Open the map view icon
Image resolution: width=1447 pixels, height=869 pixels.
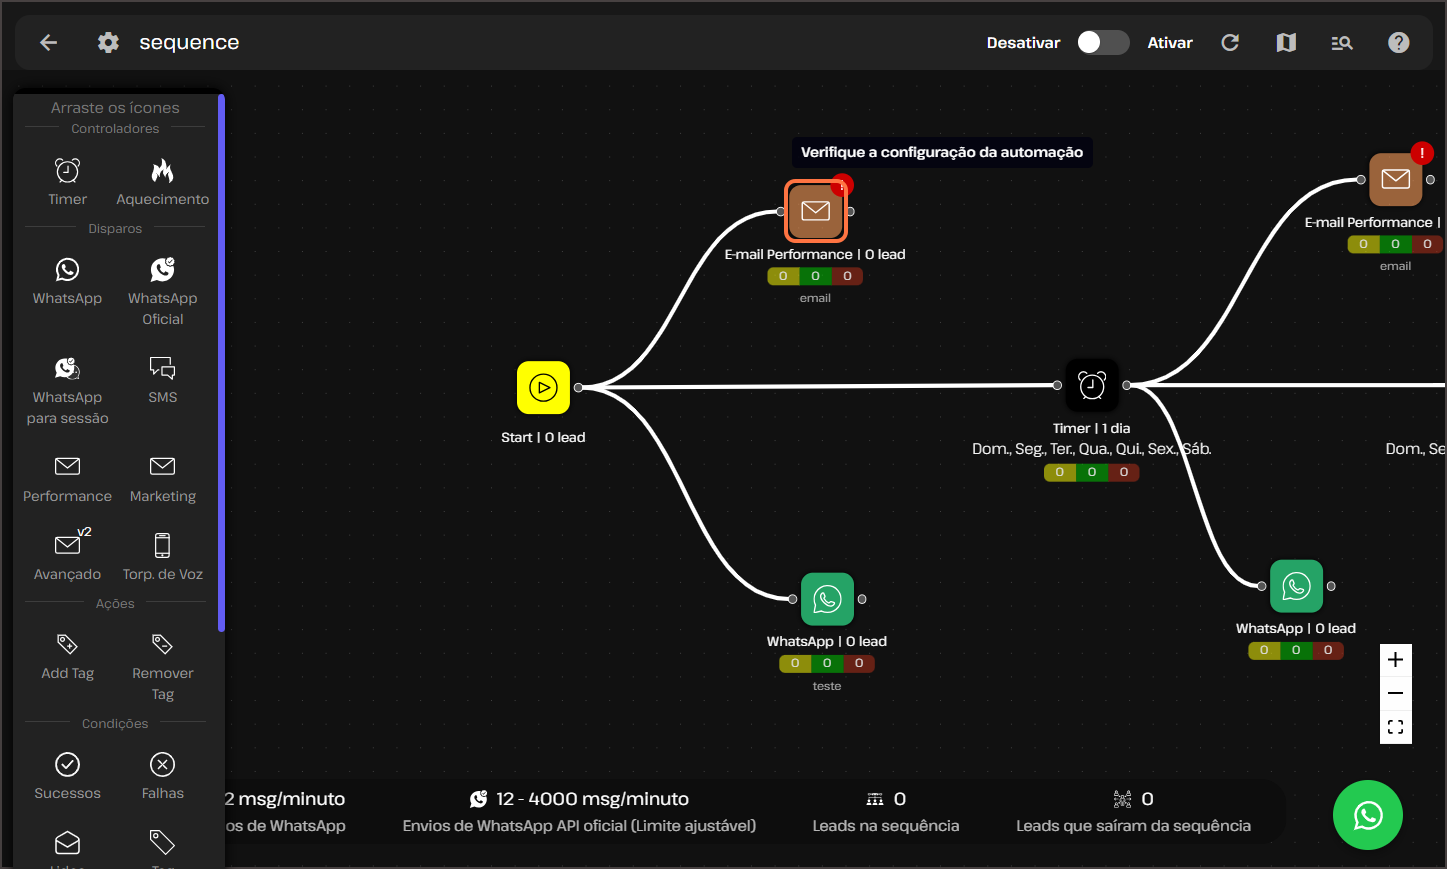tap(1286, 42)
